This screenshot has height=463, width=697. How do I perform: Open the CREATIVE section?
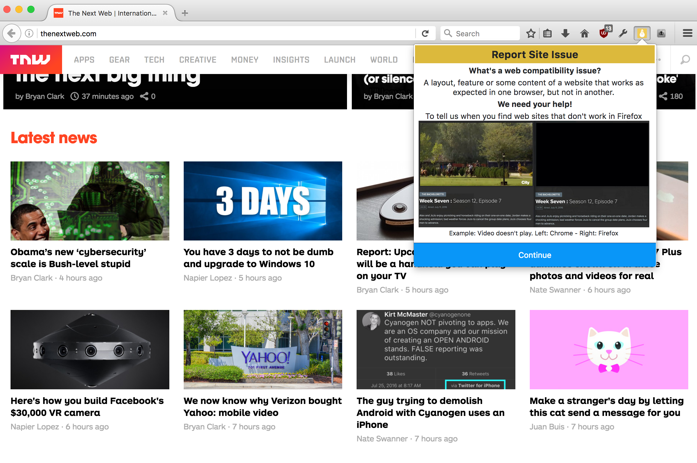[198, 60]
